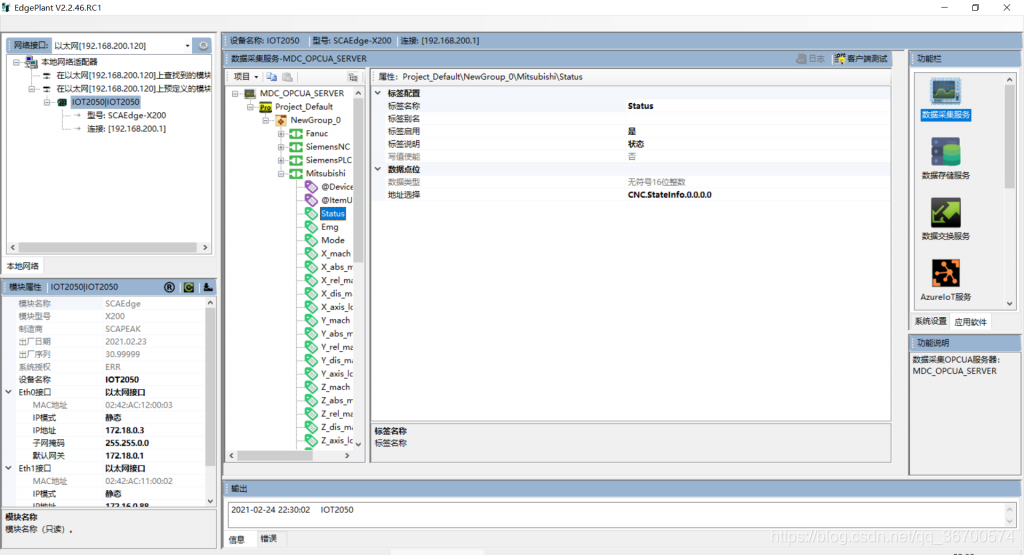The width and height of the screenshot is (1024, 555).
Task: Select the Y_mach tag item
Action: (x=336, y=320)
